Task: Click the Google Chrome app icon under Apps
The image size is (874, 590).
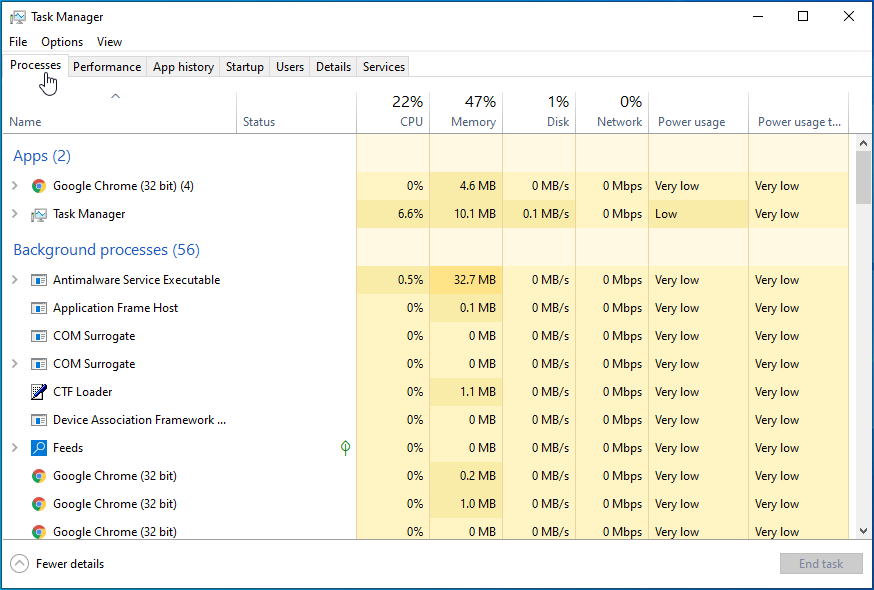Action: pos(39,186)
